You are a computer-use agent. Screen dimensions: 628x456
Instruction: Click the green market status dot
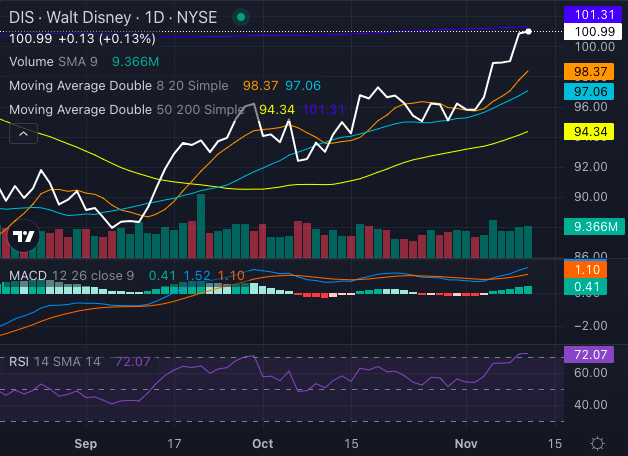(x=239, y=18)
